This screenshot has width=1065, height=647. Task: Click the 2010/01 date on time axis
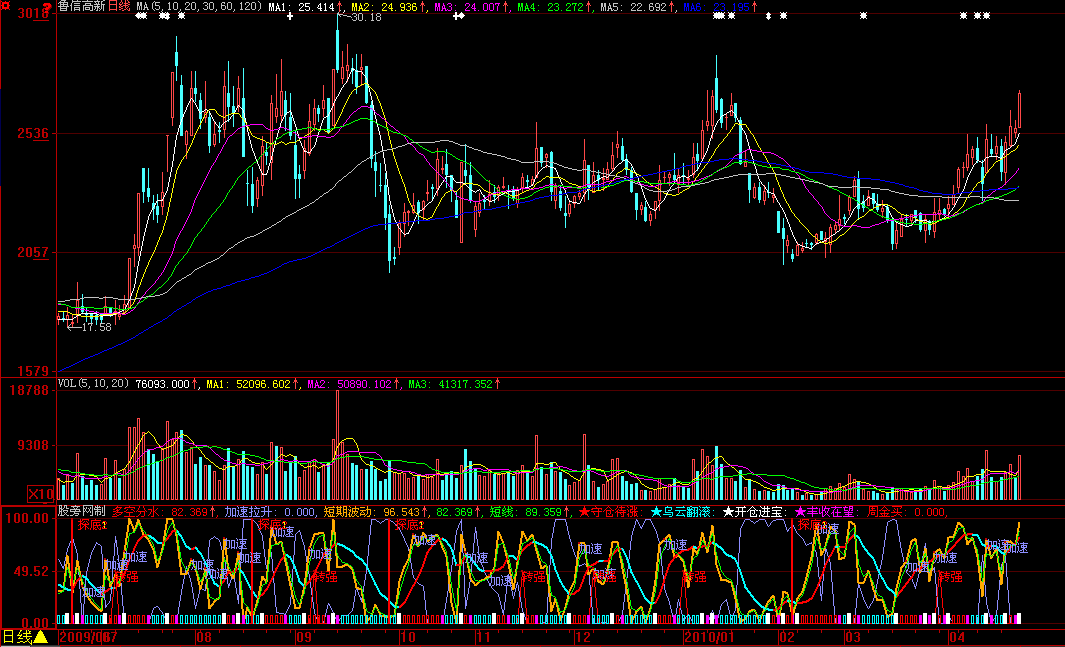[x=708, y=636]
